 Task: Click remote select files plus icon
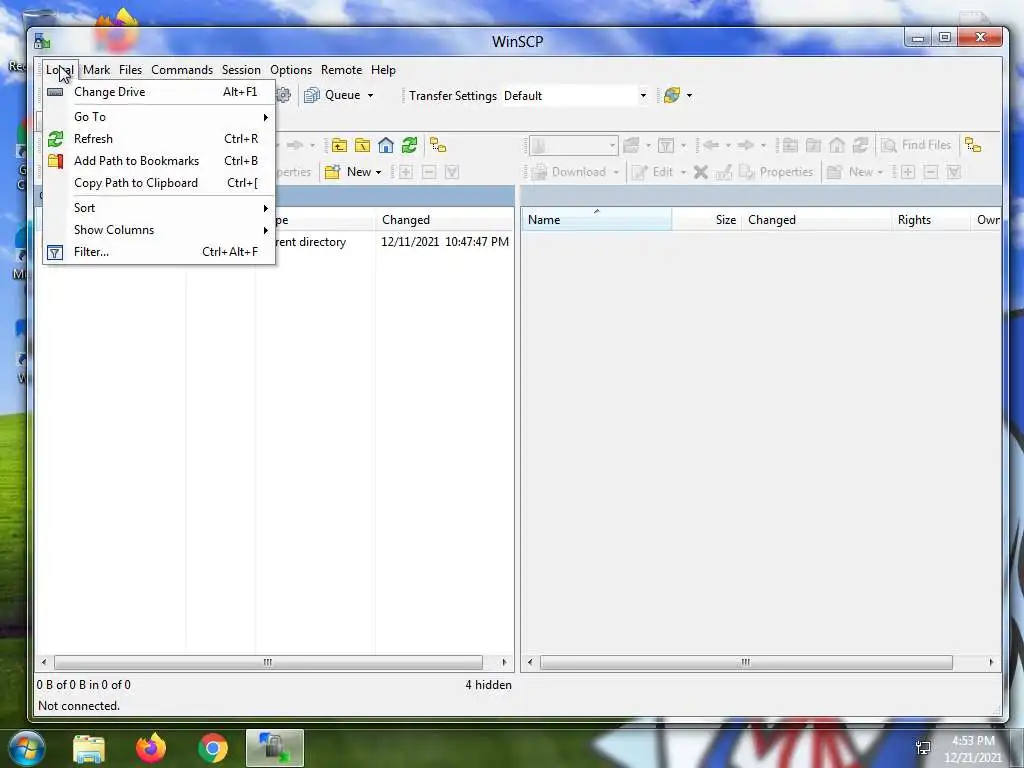click(908, 172)
